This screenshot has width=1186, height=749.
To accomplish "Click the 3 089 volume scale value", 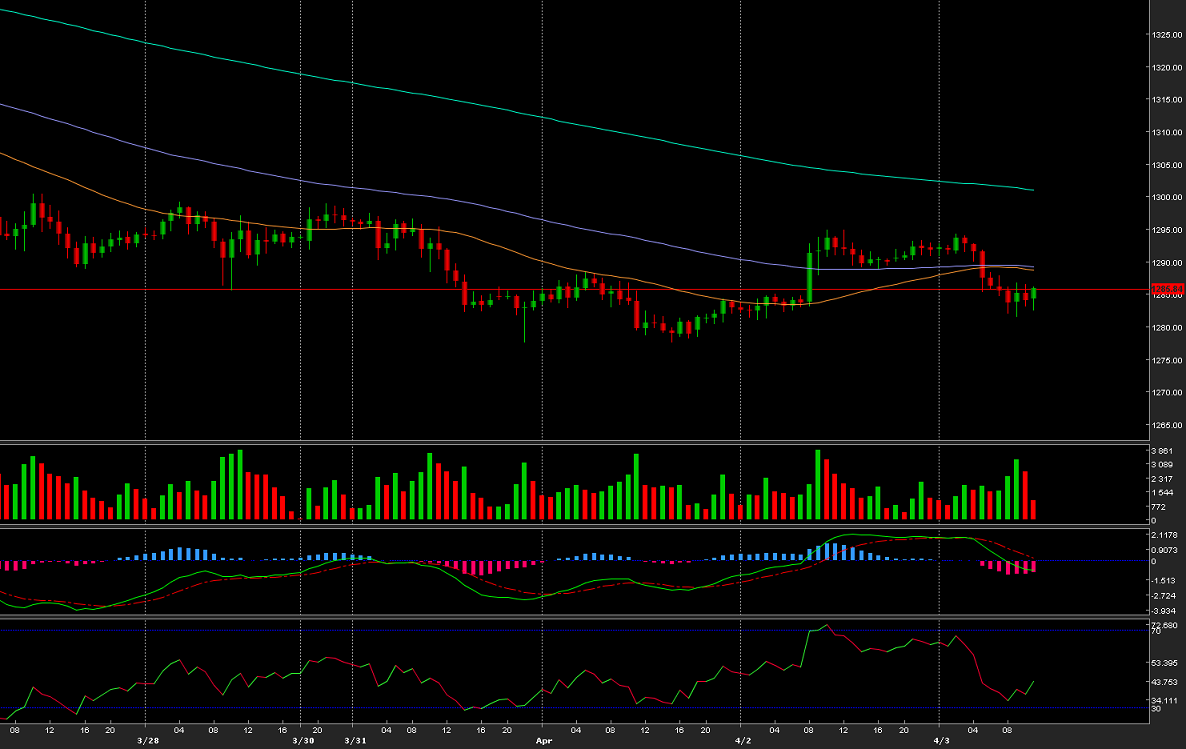I will [x=1163, y=465].
